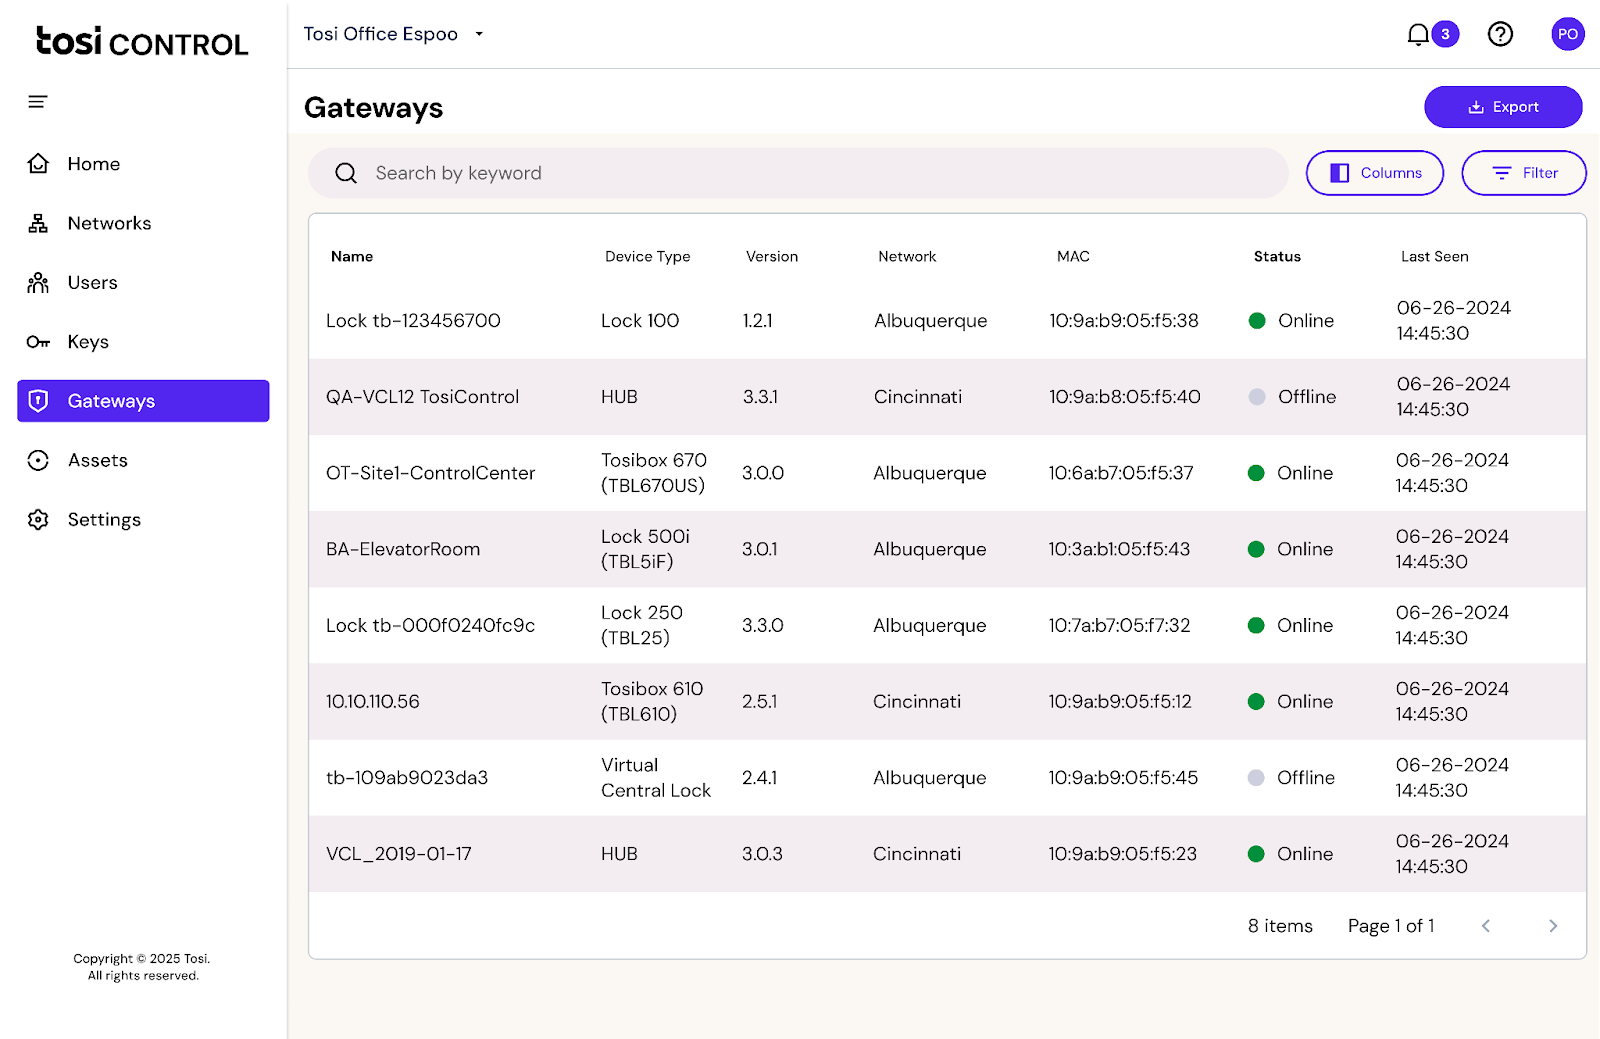Screen dimensions: 1600x1039
Task: Open notifications via the bell icon
Action: [1418, 35]
